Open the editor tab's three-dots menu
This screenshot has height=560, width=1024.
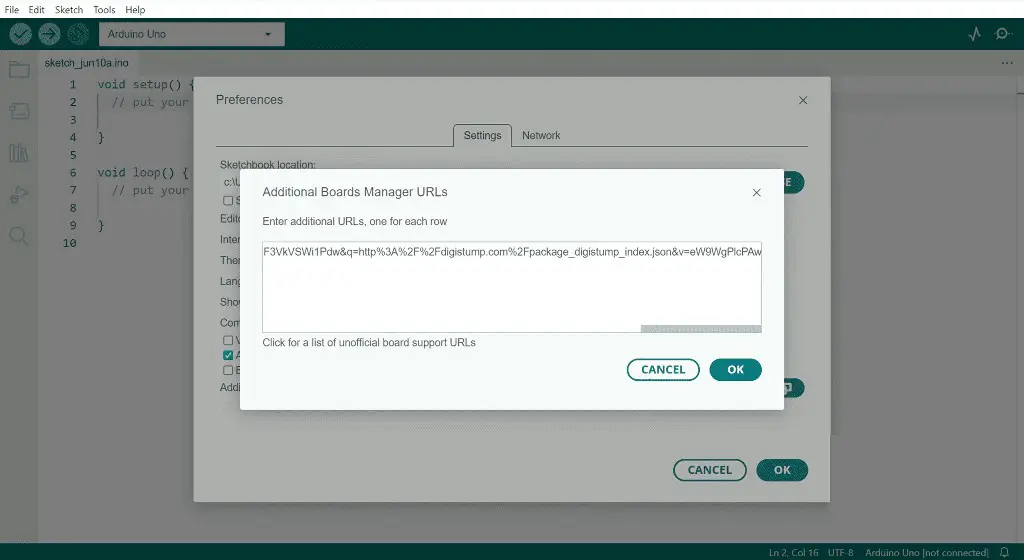point(1006,63)
